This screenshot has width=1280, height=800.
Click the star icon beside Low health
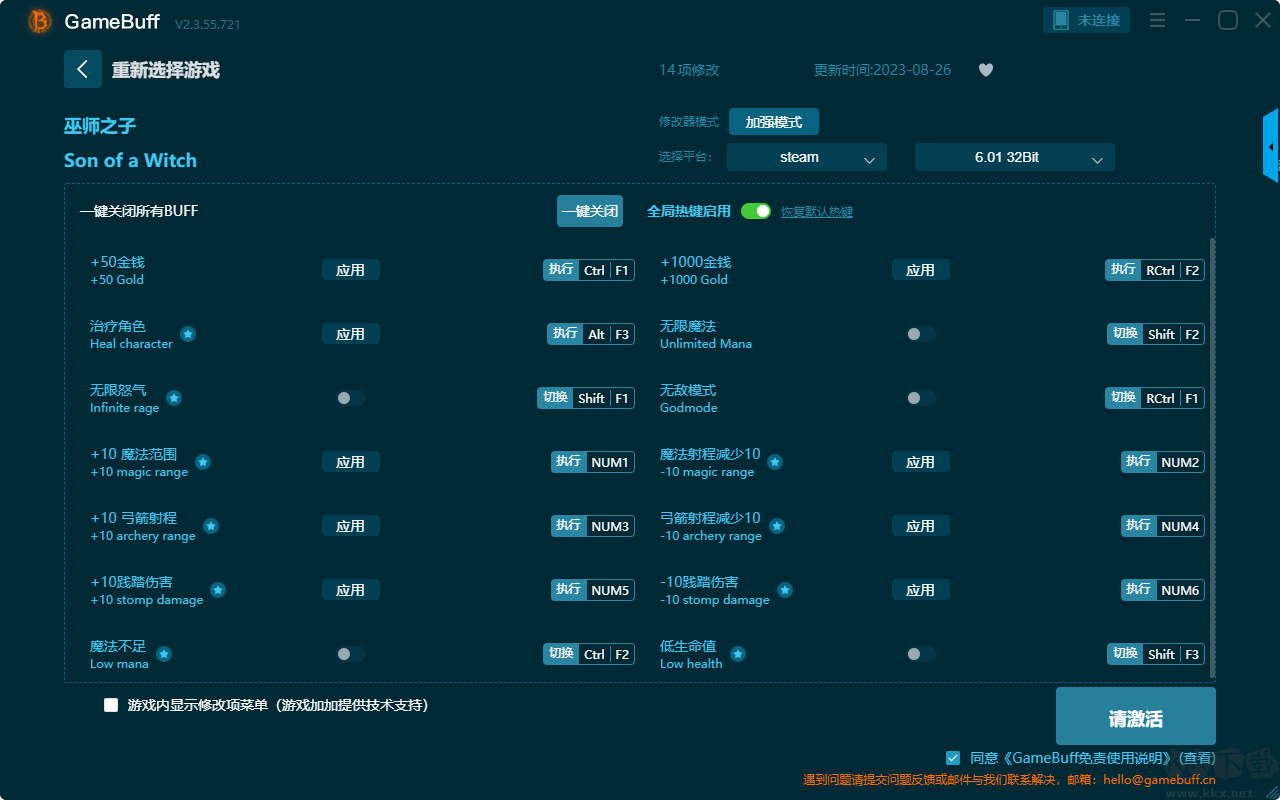(738, 654)
